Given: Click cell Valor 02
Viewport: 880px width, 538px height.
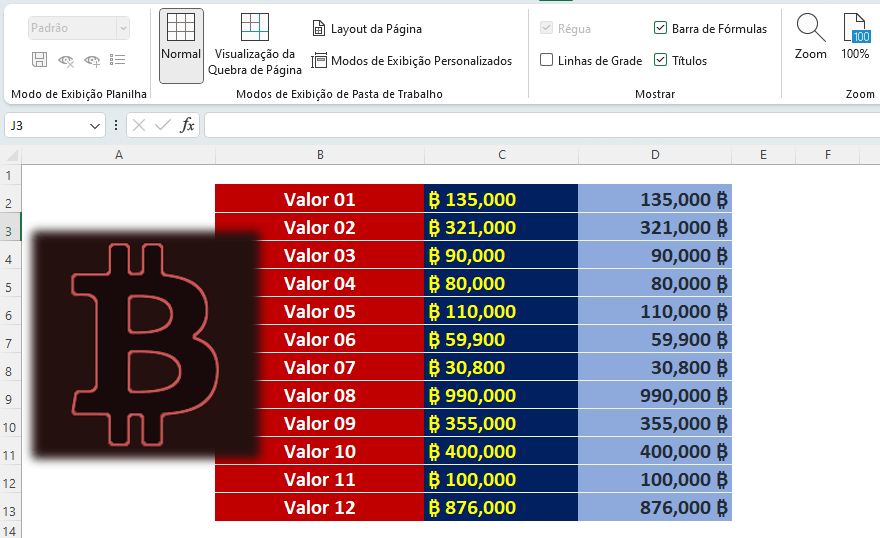Looking at the screenshot, I should pyautogui.click(x=319, y=227).
